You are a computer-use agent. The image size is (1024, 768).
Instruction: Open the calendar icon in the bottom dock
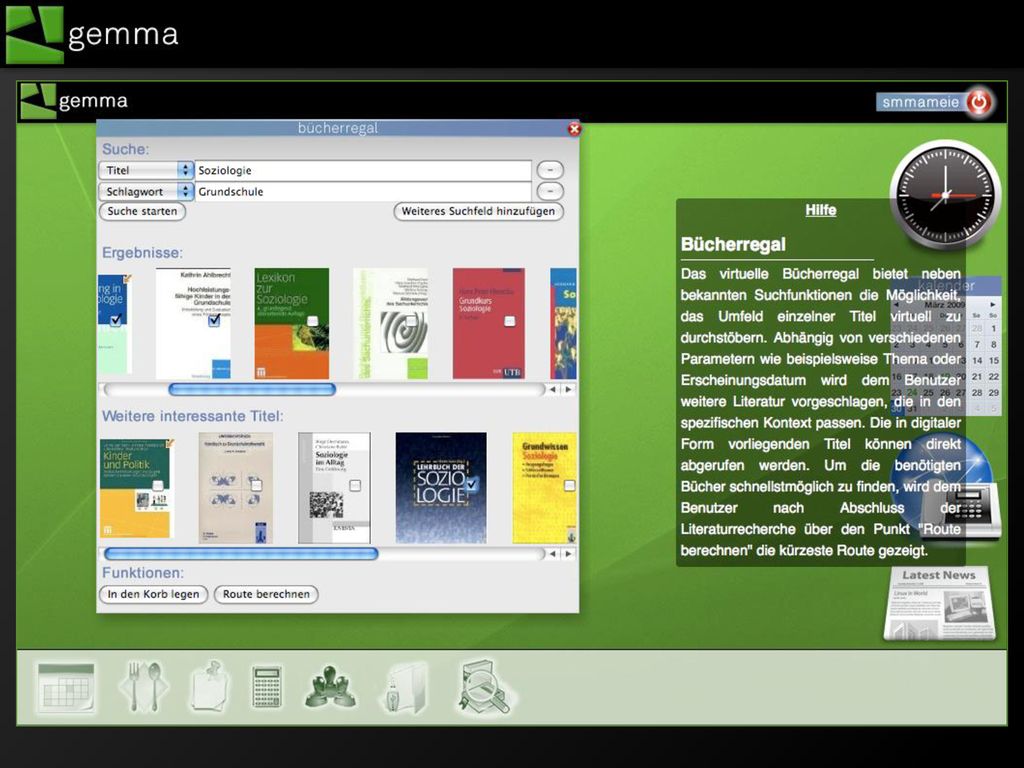point(66,688)
